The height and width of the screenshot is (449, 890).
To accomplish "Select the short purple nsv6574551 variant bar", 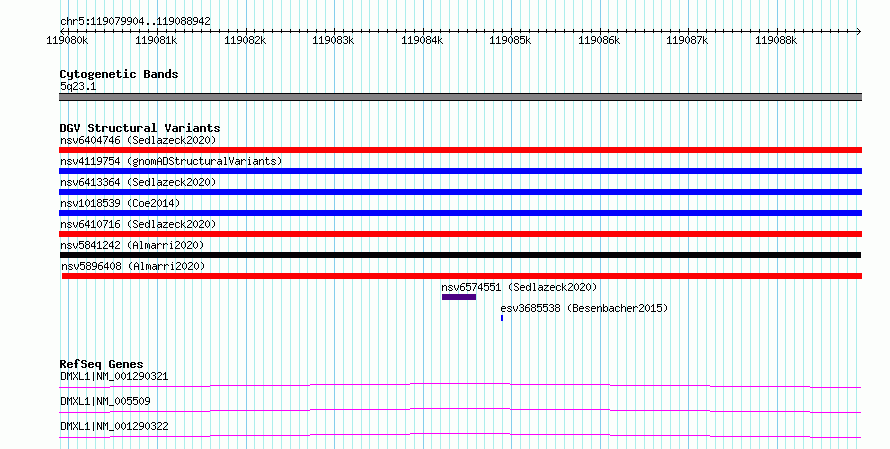I will pyautogui.click(x=459, y=297).
